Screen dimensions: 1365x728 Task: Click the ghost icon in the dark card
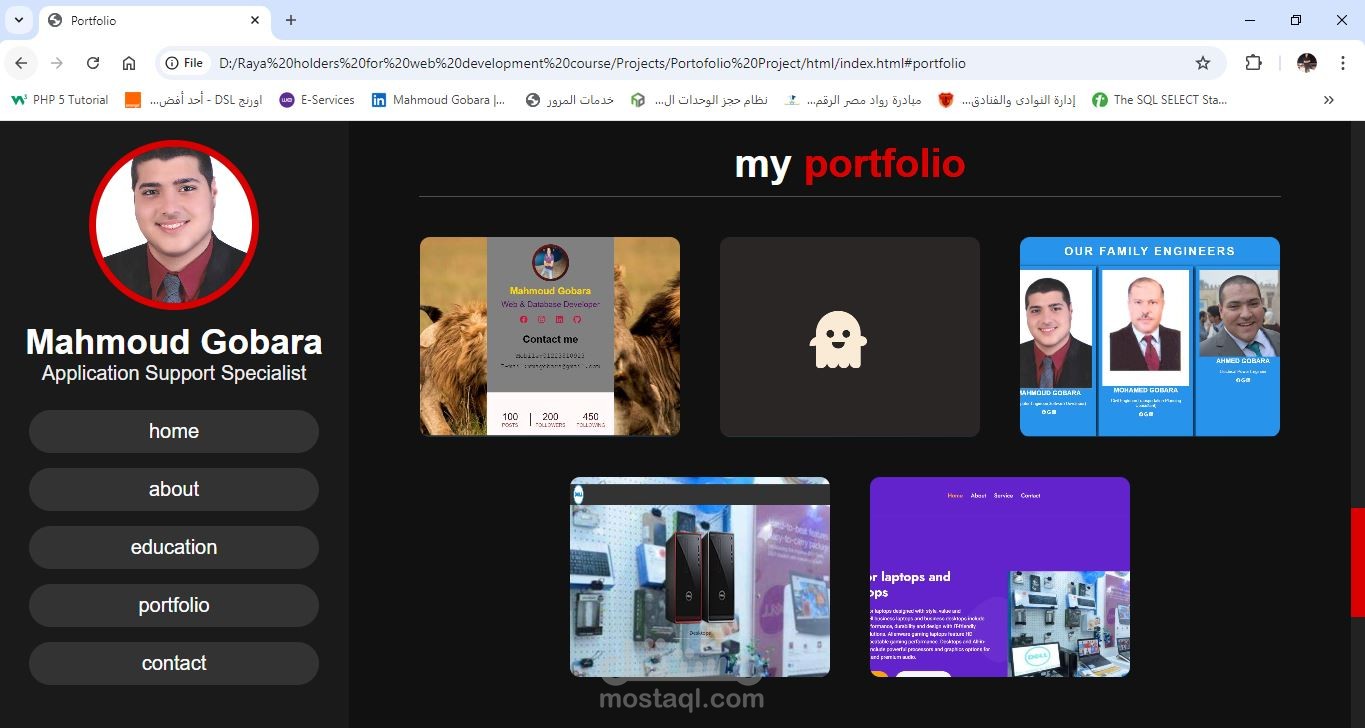(838, 340)
